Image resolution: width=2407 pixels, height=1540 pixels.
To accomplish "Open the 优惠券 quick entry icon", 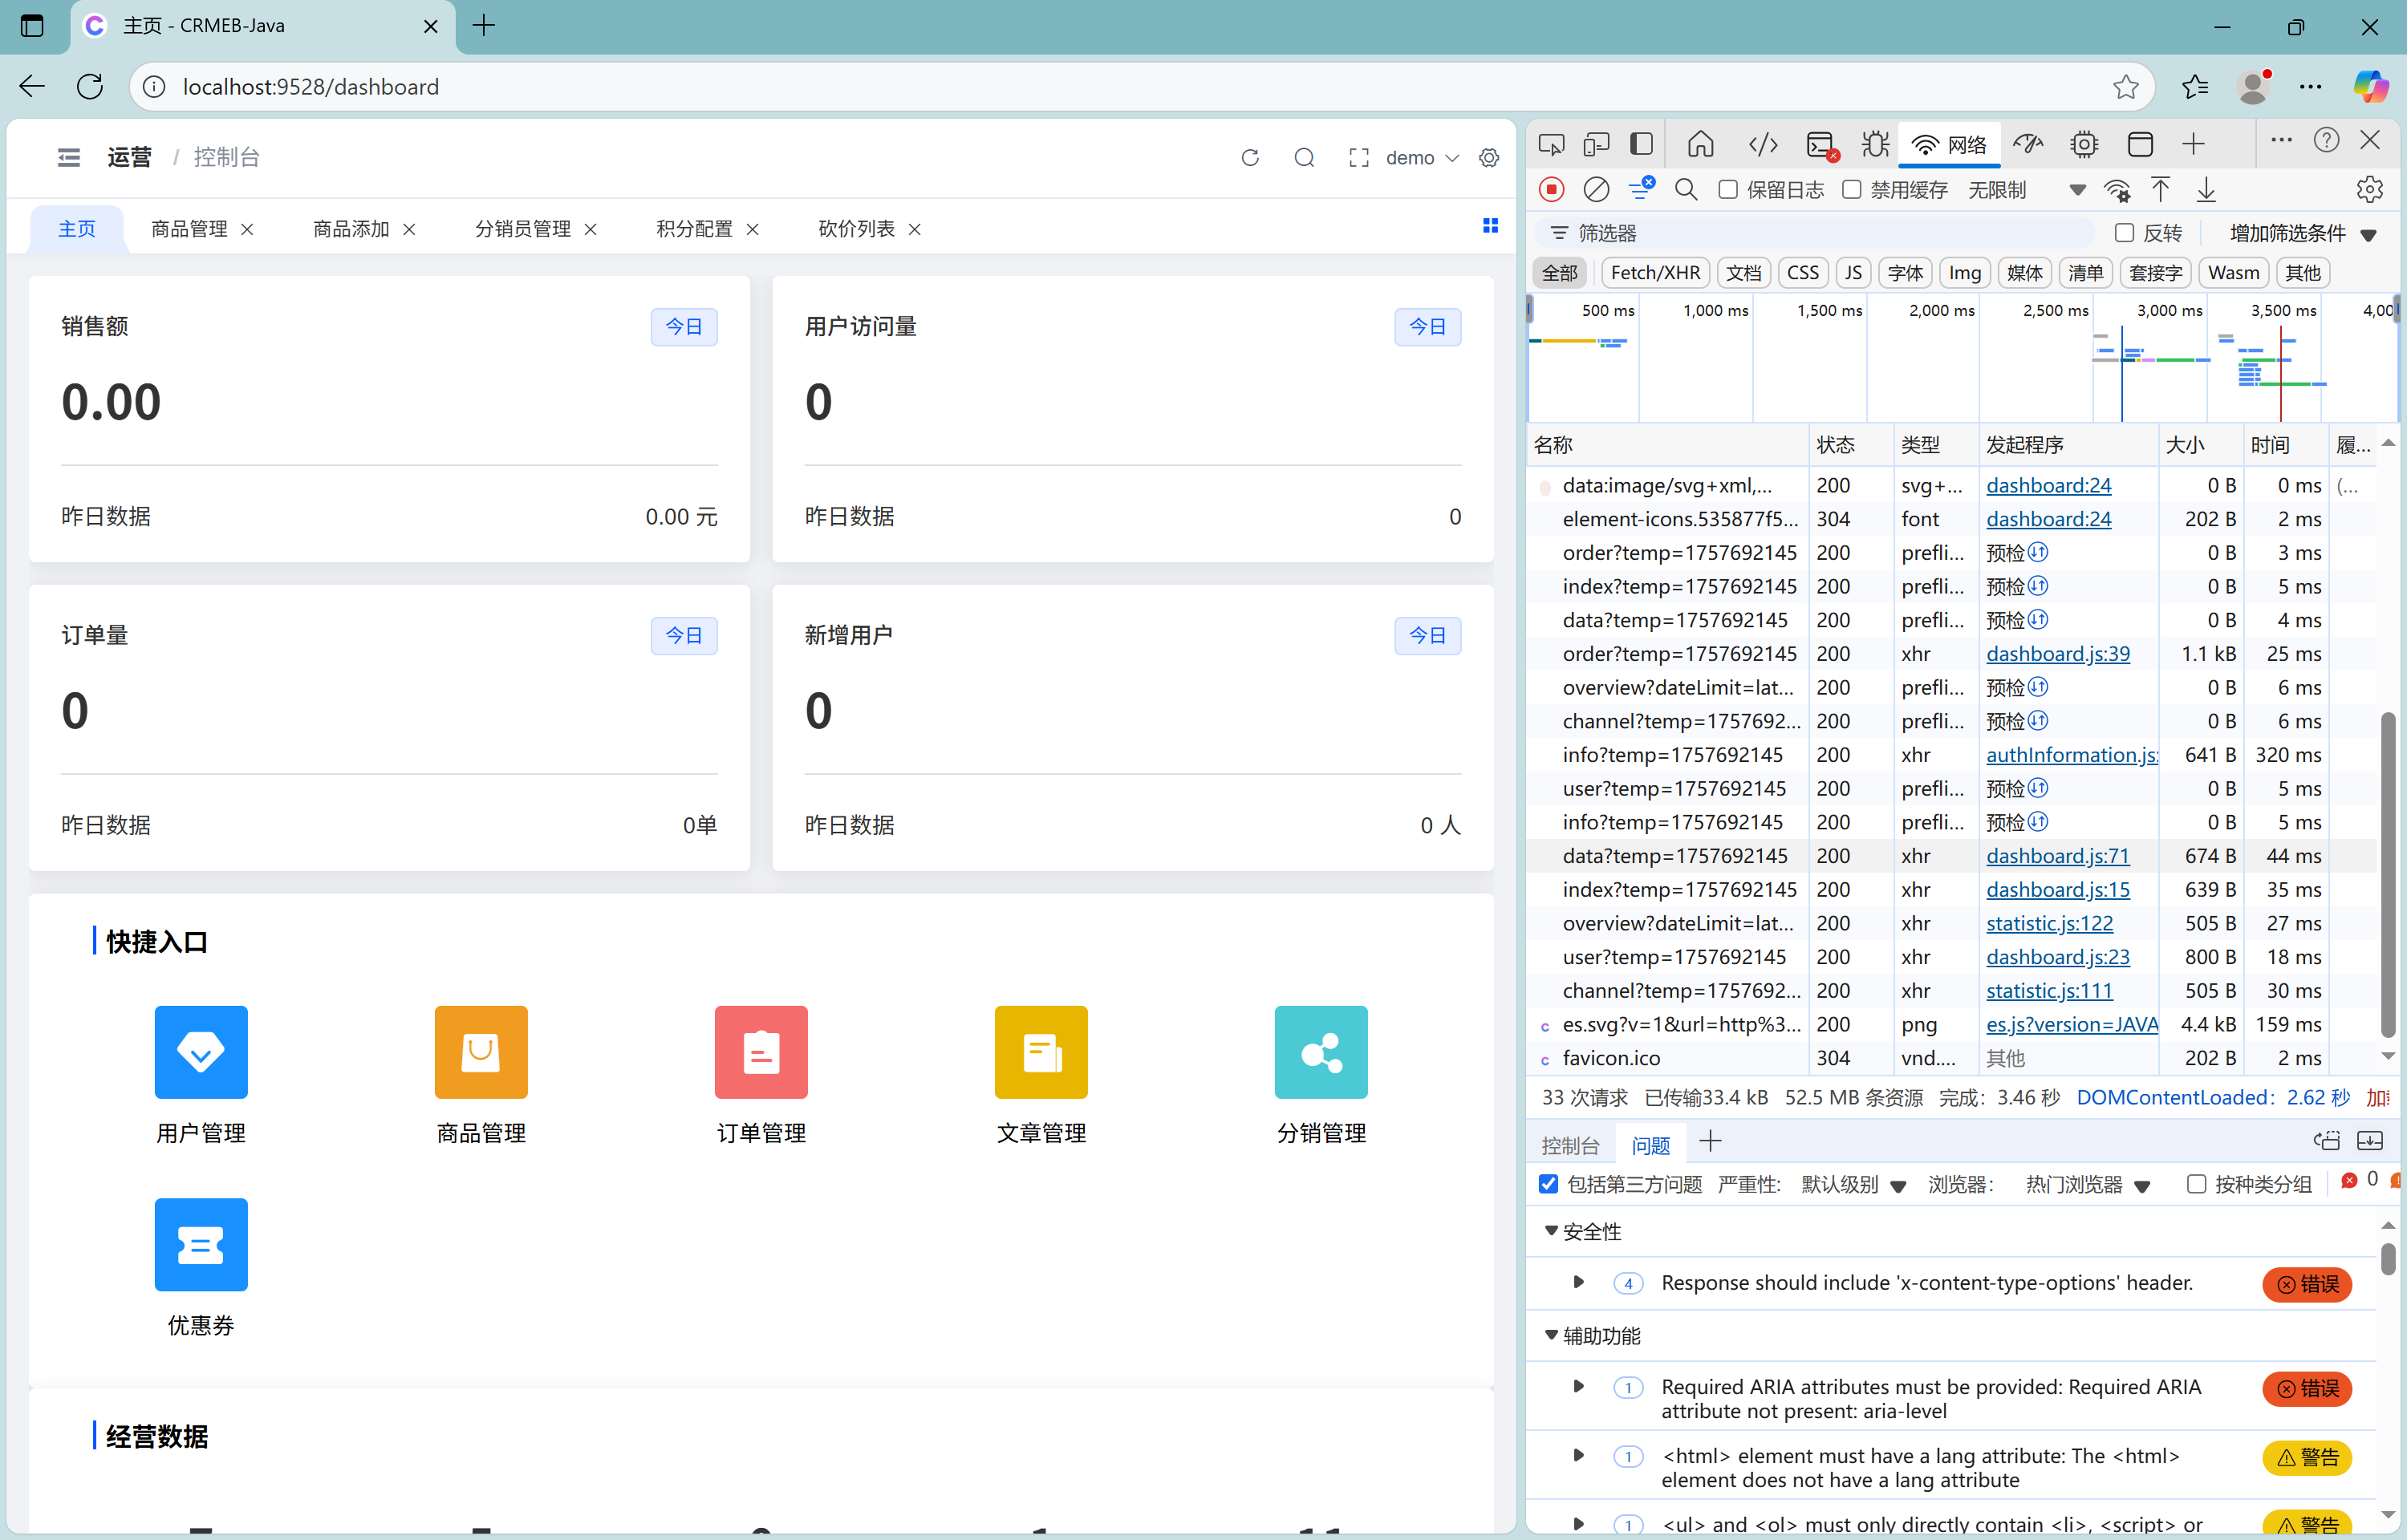I will pos(201,1245).
